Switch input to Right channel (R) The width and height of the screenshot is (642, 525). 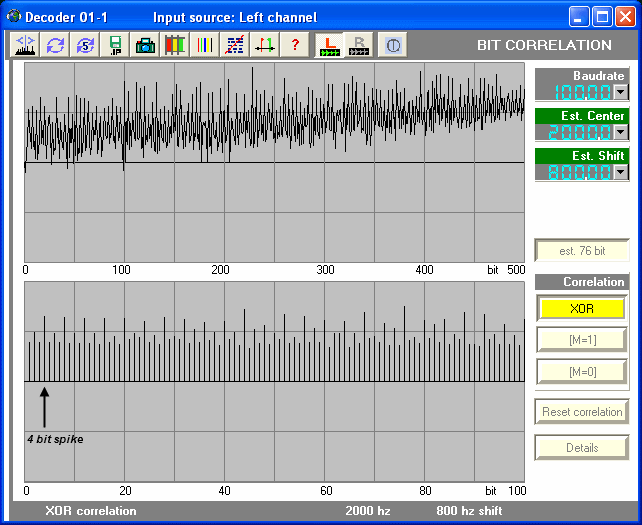point(358,45)
